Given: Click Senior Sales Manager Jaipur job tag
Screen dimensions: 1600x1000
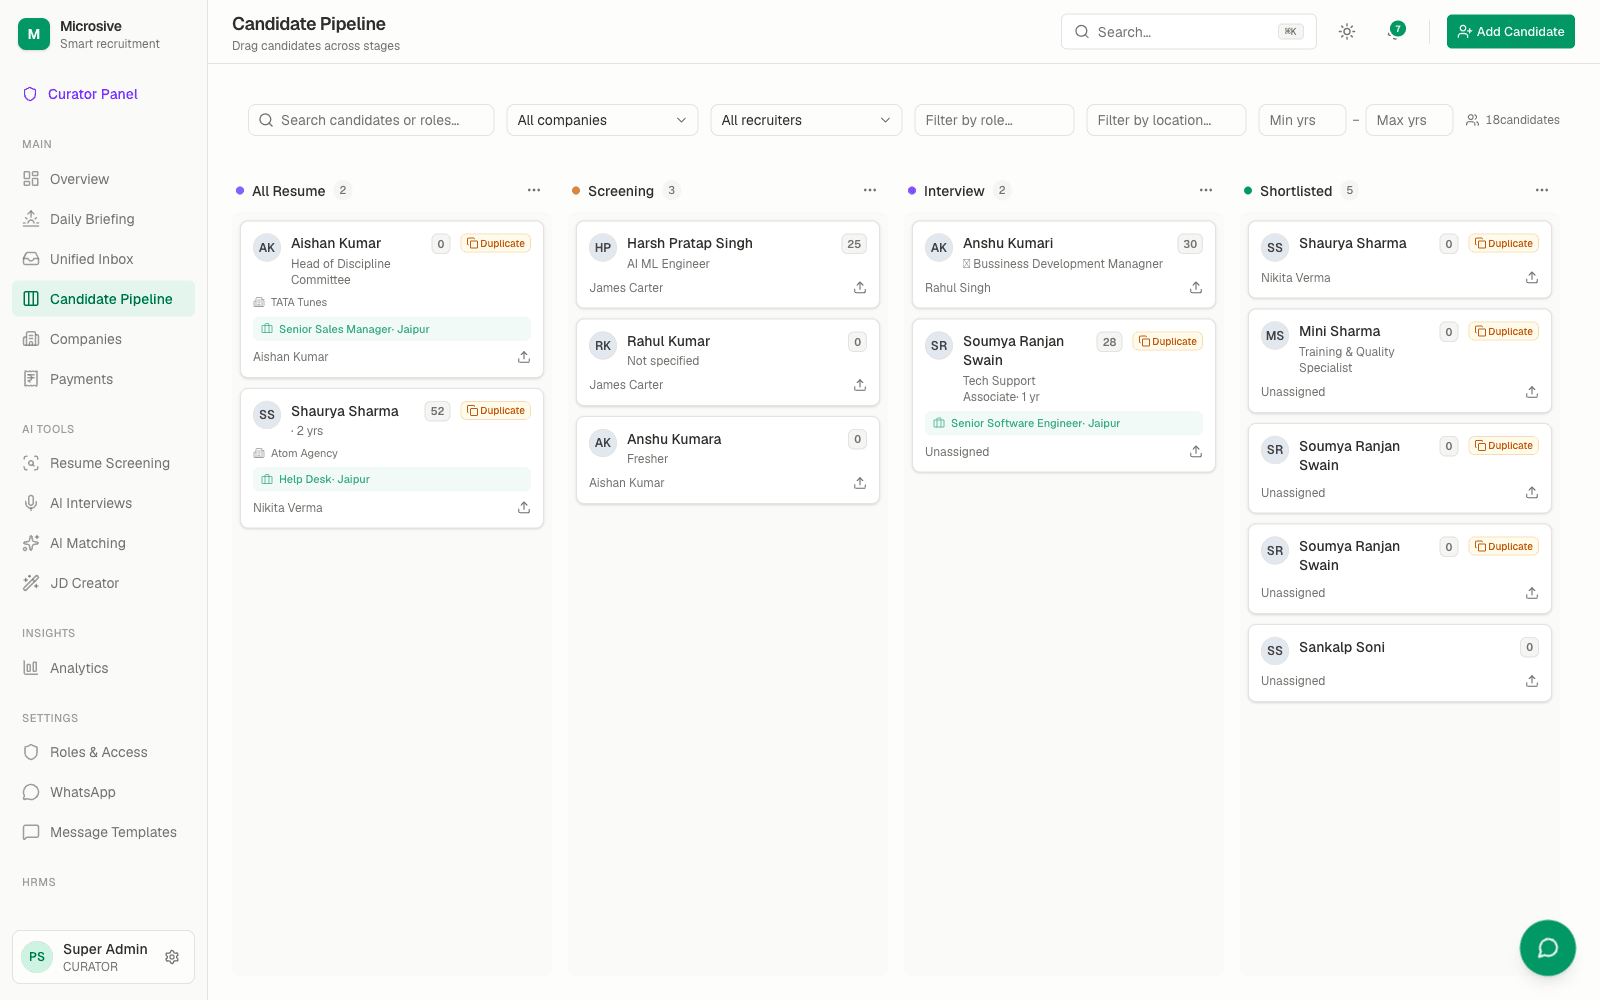Looking at the screenshot, I should [392, 329].
